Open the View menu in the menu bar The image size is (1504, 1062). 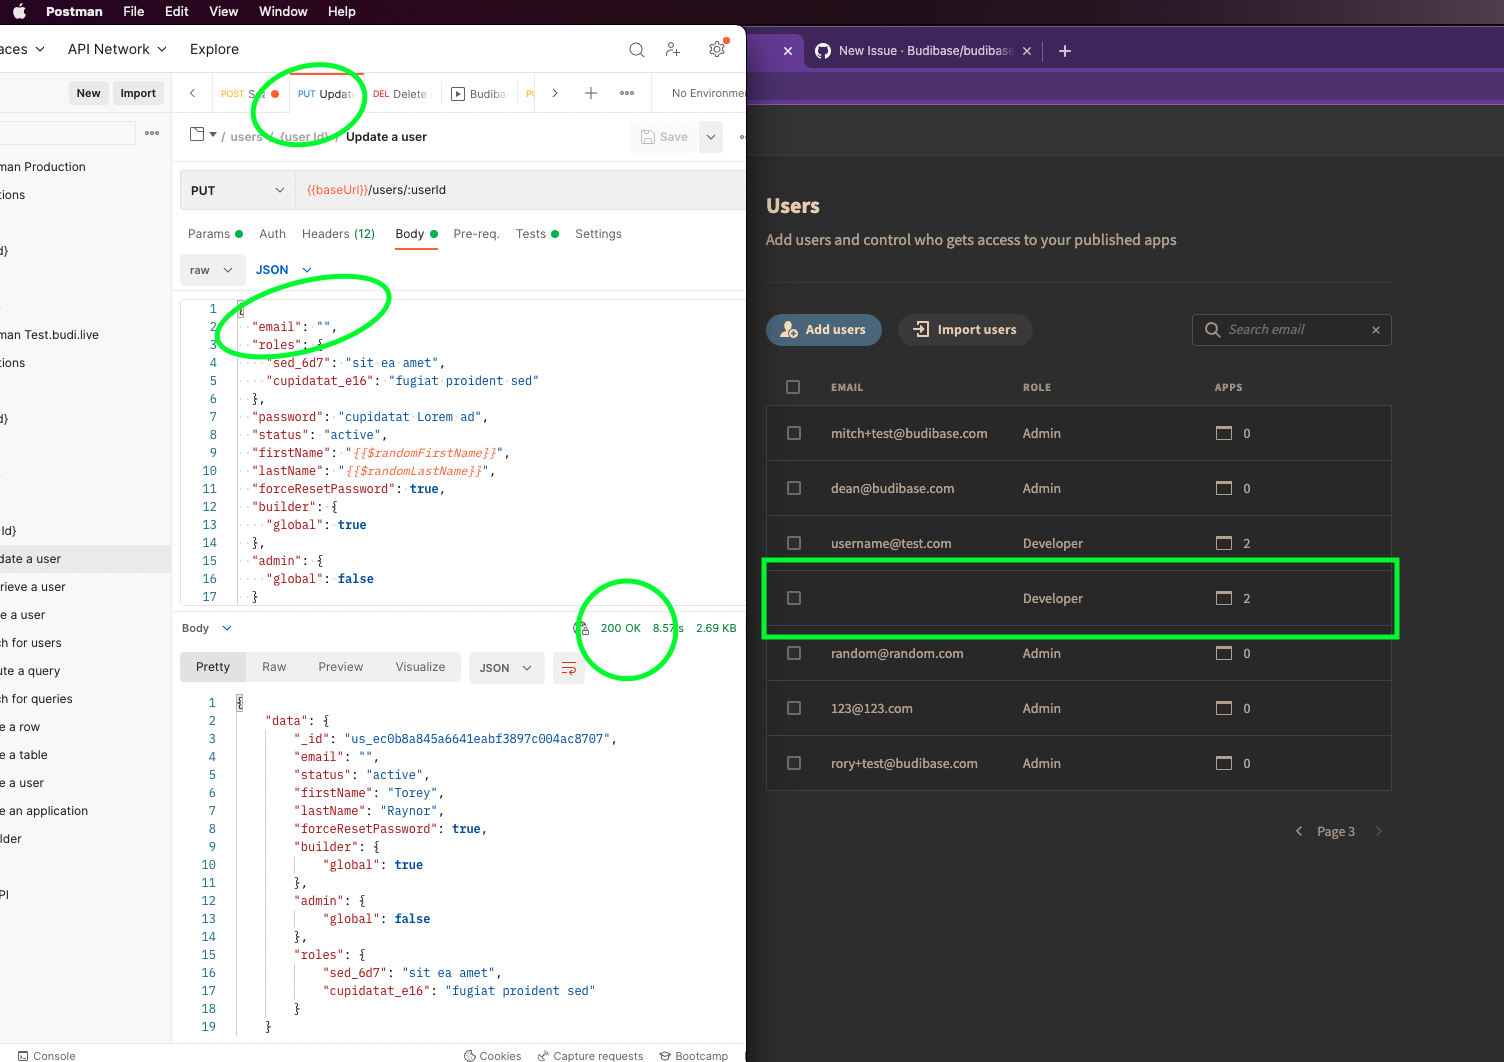pyautogui.click(x=223, y=11)
